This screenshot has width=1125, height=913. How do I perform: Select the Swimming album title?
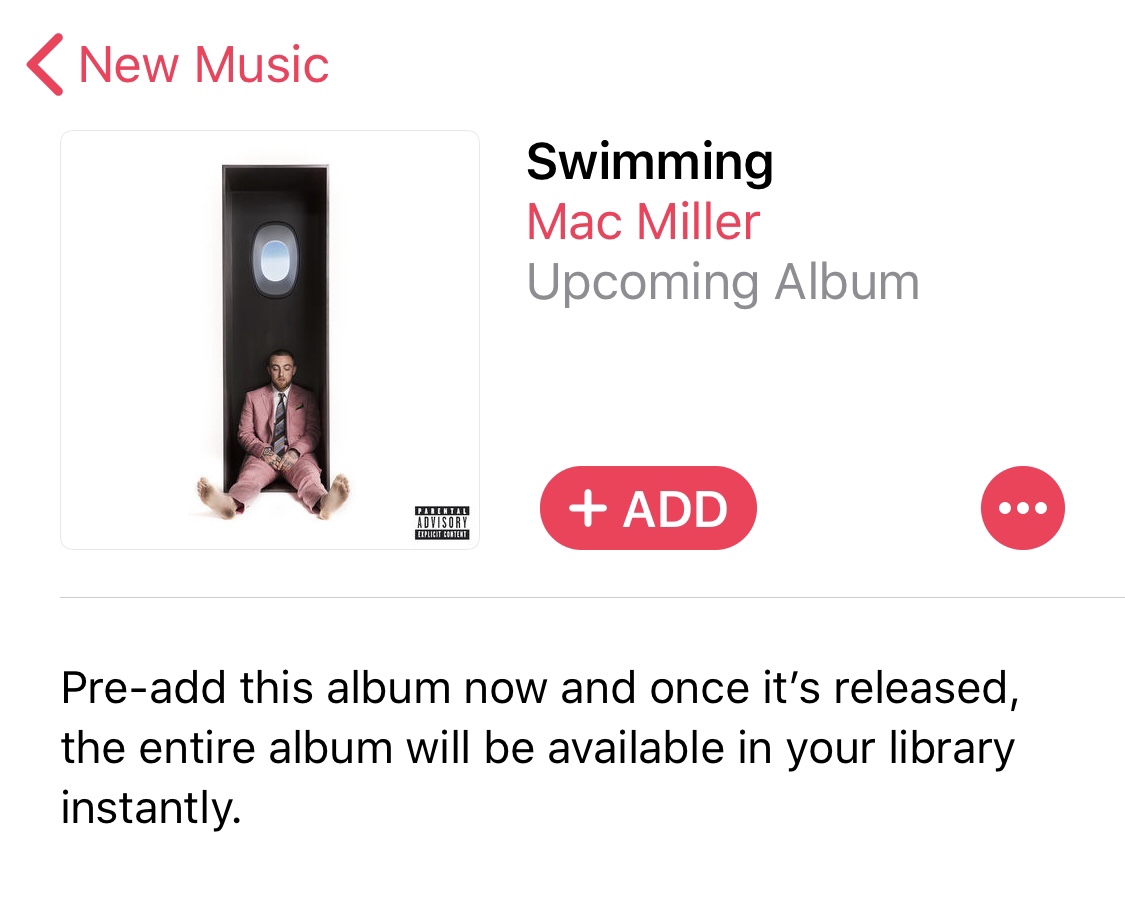click(649, 163)
